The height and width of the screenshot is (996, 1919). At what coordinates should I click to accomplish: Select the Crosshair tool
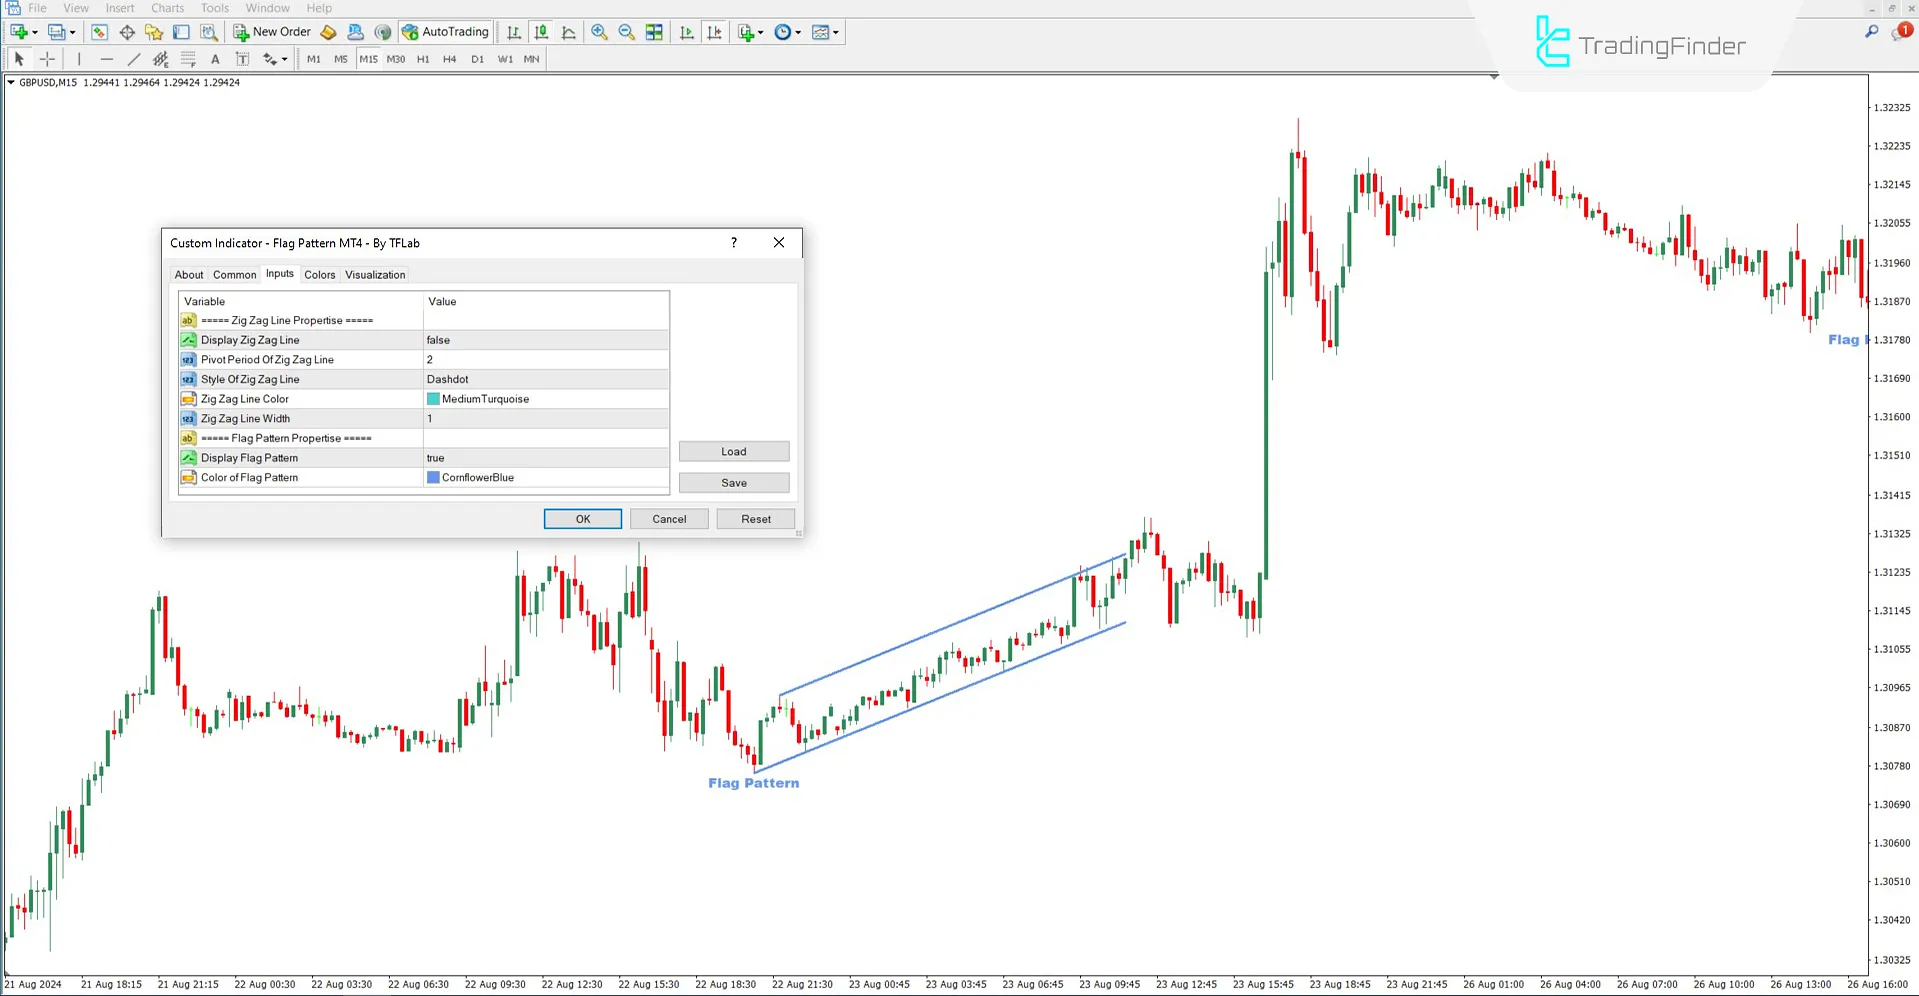46,59
